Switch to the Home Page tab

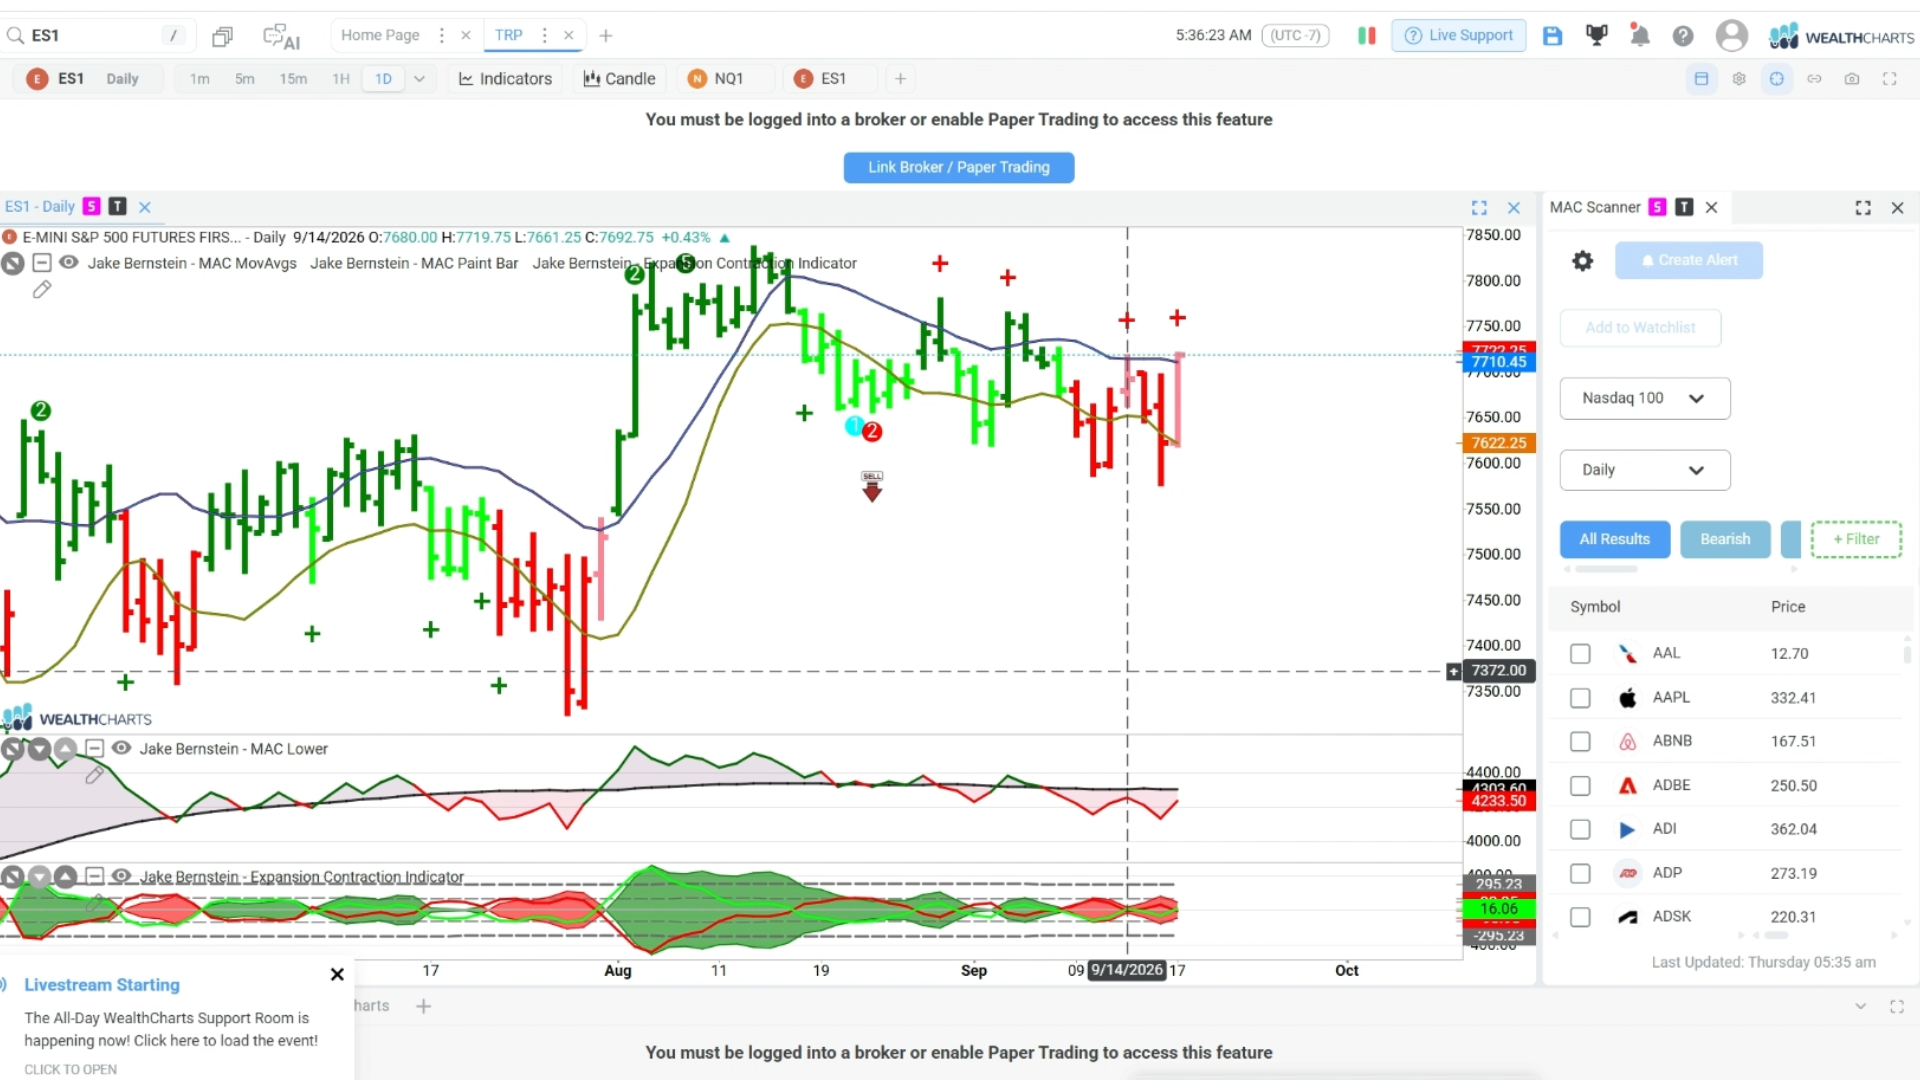380,35
